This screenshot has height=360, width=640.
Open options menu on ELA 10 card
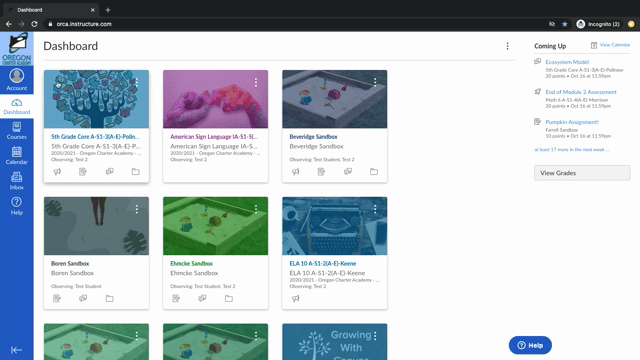pyautogui.click(x=375, y=209)
